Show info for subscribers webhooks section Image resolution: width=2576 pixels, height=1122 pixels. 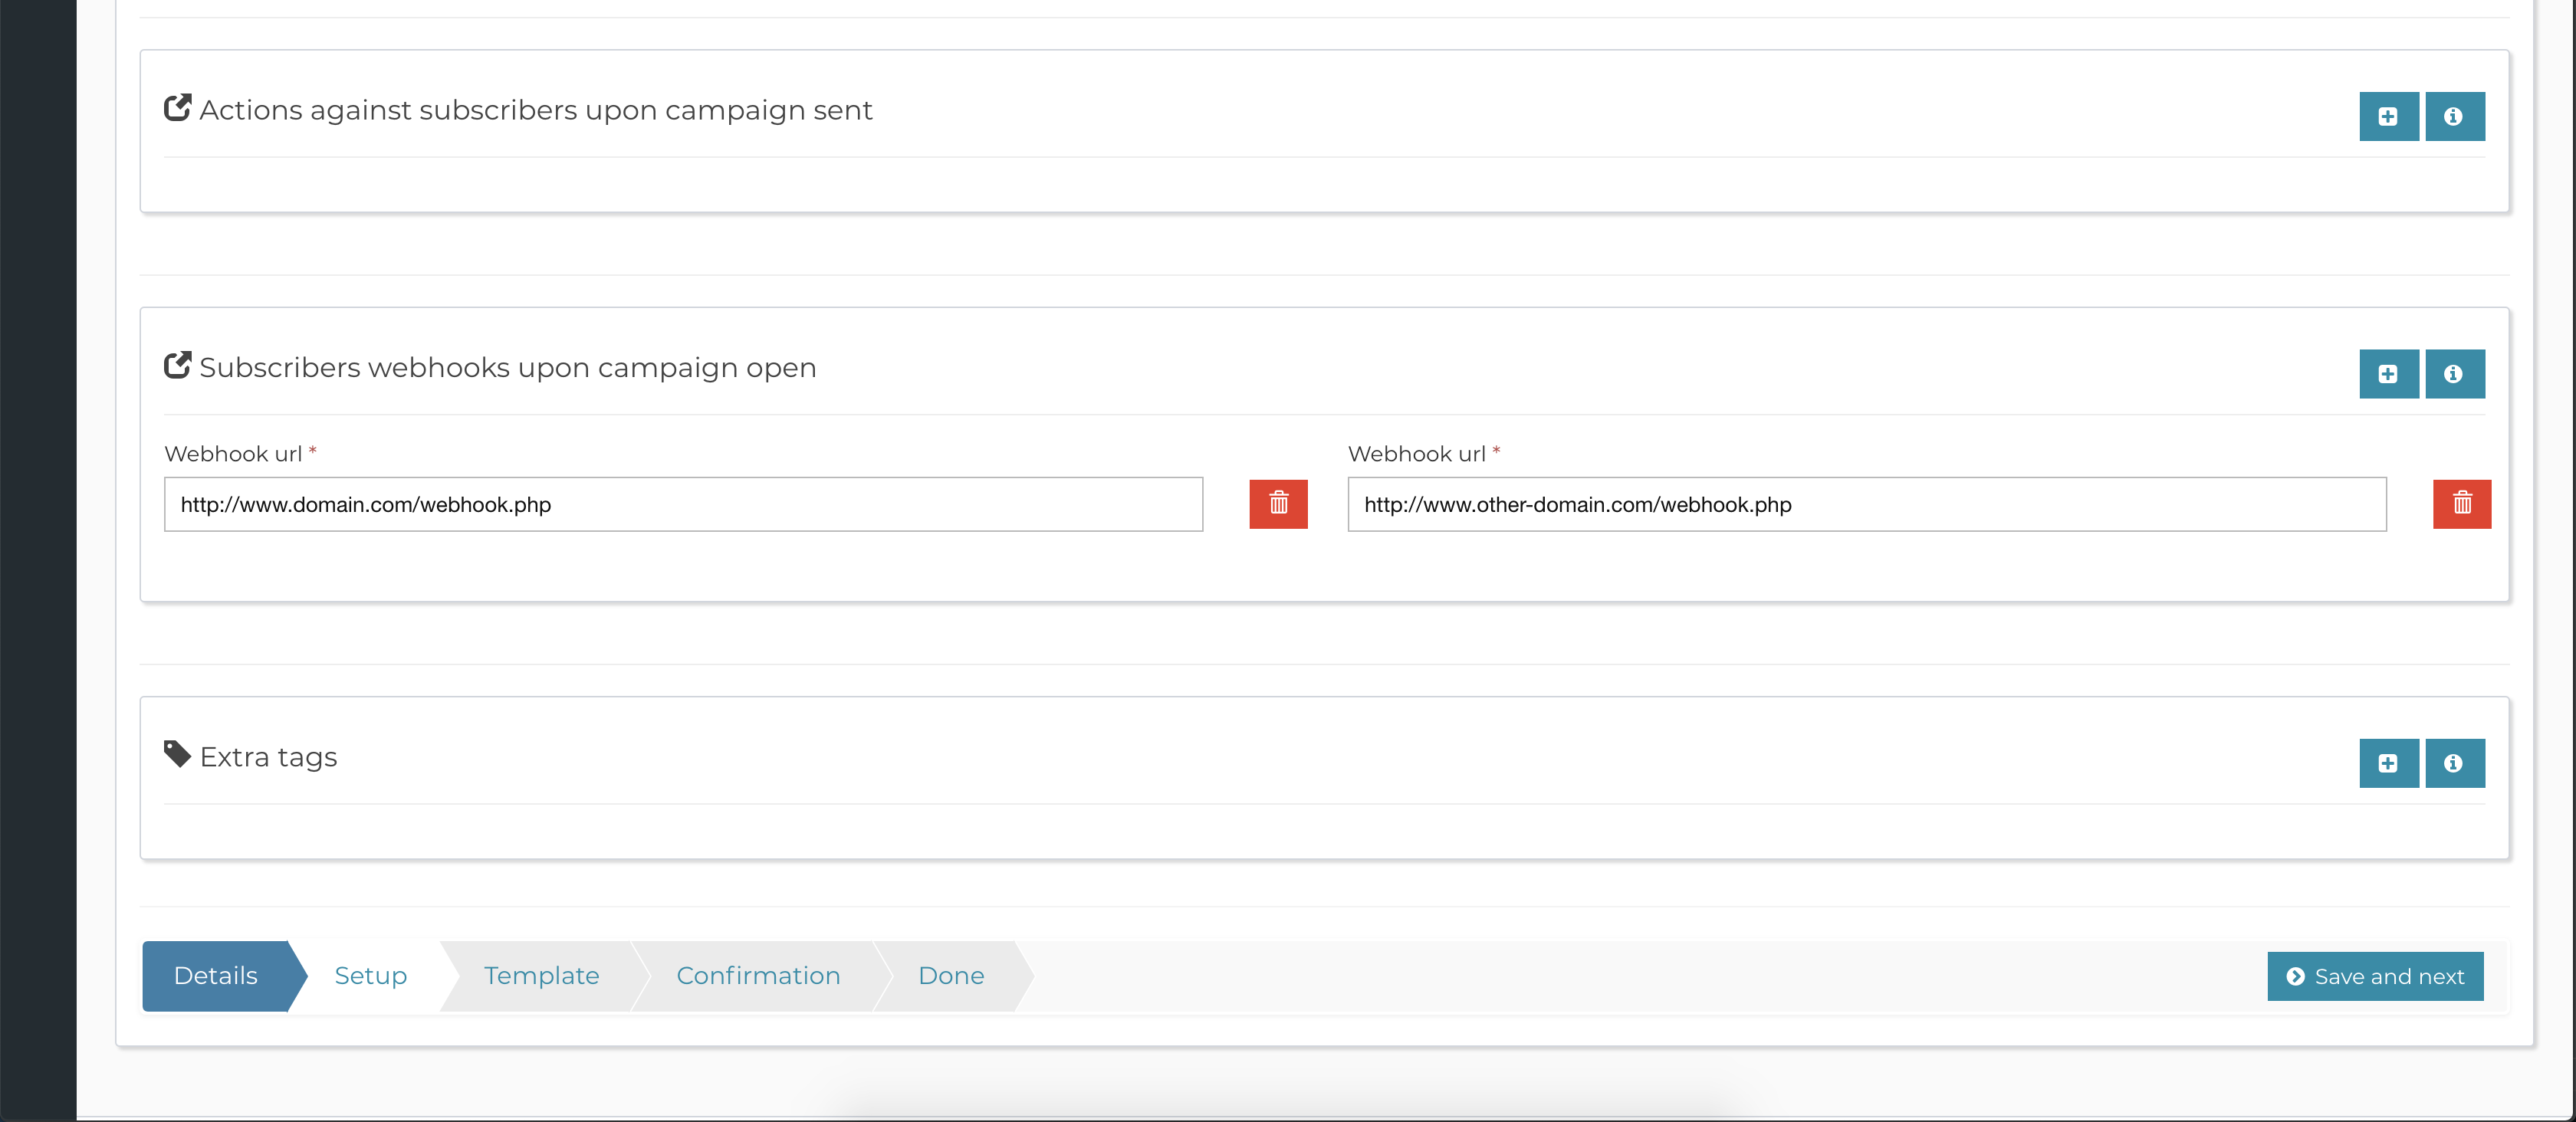pyautogui.click(x=2454, y=374)
